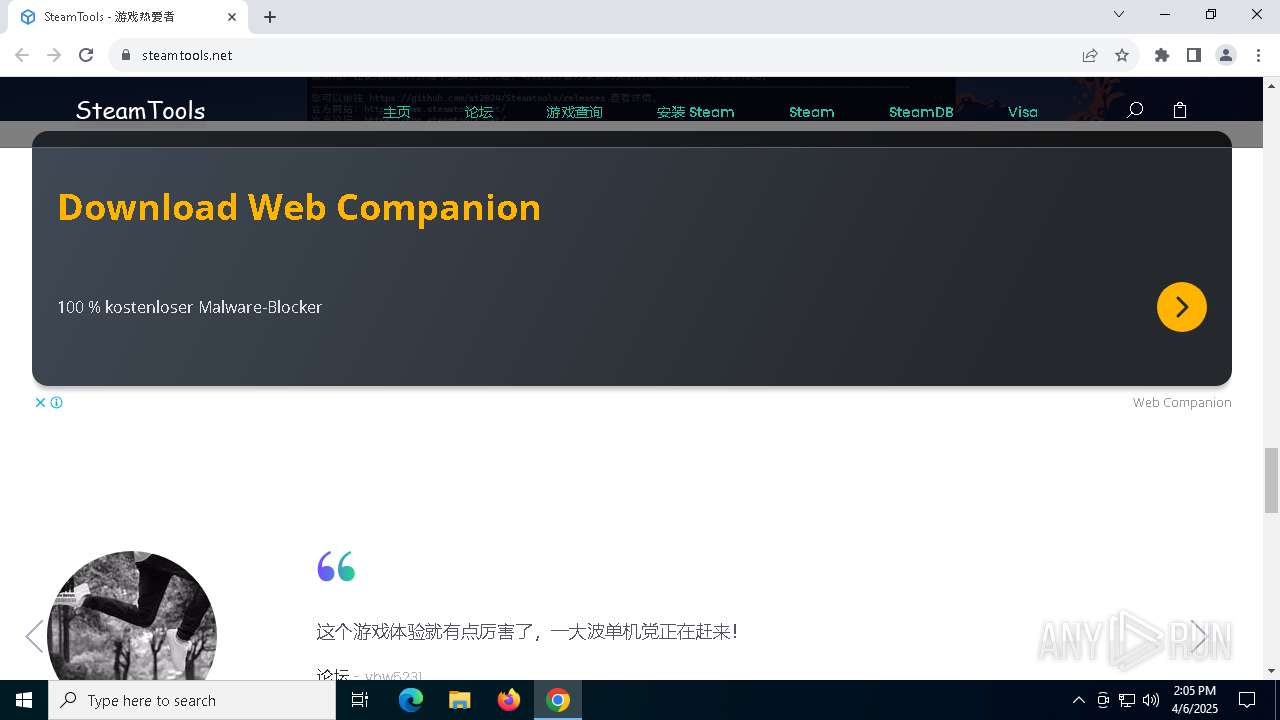The image size is (1280, 720).
Task: Open the Chrome extensions puzzle icon
Action: [1162, 55]
